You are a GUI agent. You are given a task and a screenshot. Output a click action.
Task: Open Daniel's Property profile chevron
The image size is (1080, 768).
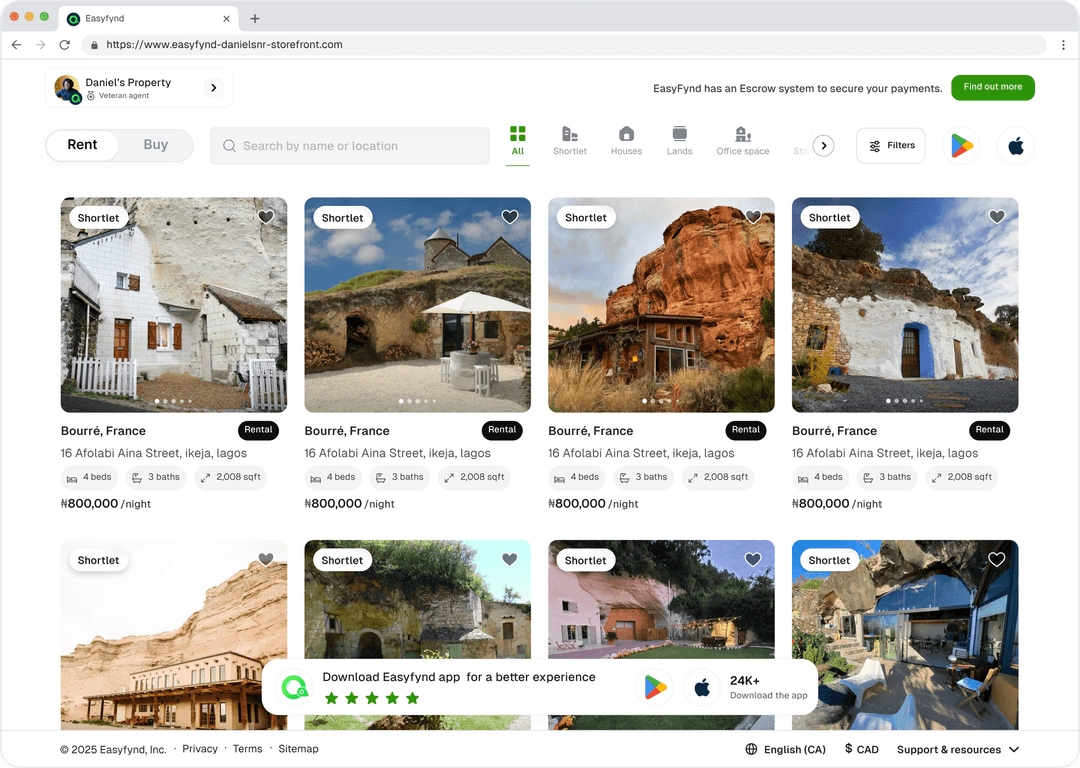(x=213, y=88)
